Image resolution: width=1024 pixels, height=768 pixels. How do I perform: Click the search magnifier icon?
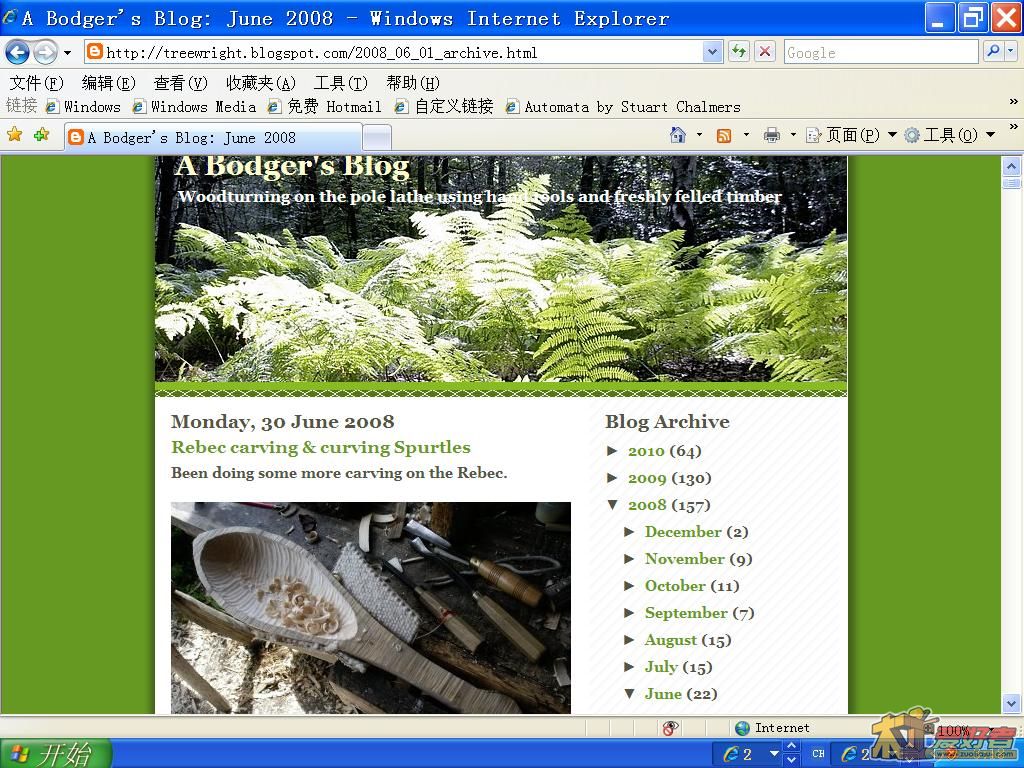point(993,52)
